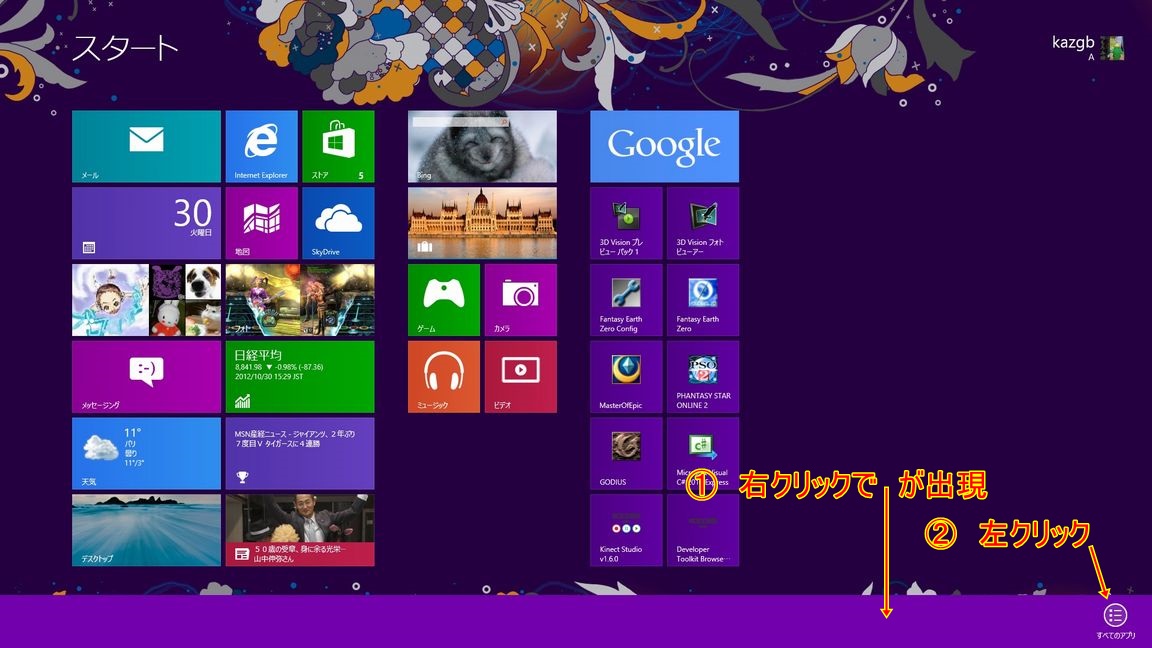The width and height of the screenshot is (1152, 648).
Task: Launch Developer Toolkit Browser tile
Action: click(x=702, y=530)
